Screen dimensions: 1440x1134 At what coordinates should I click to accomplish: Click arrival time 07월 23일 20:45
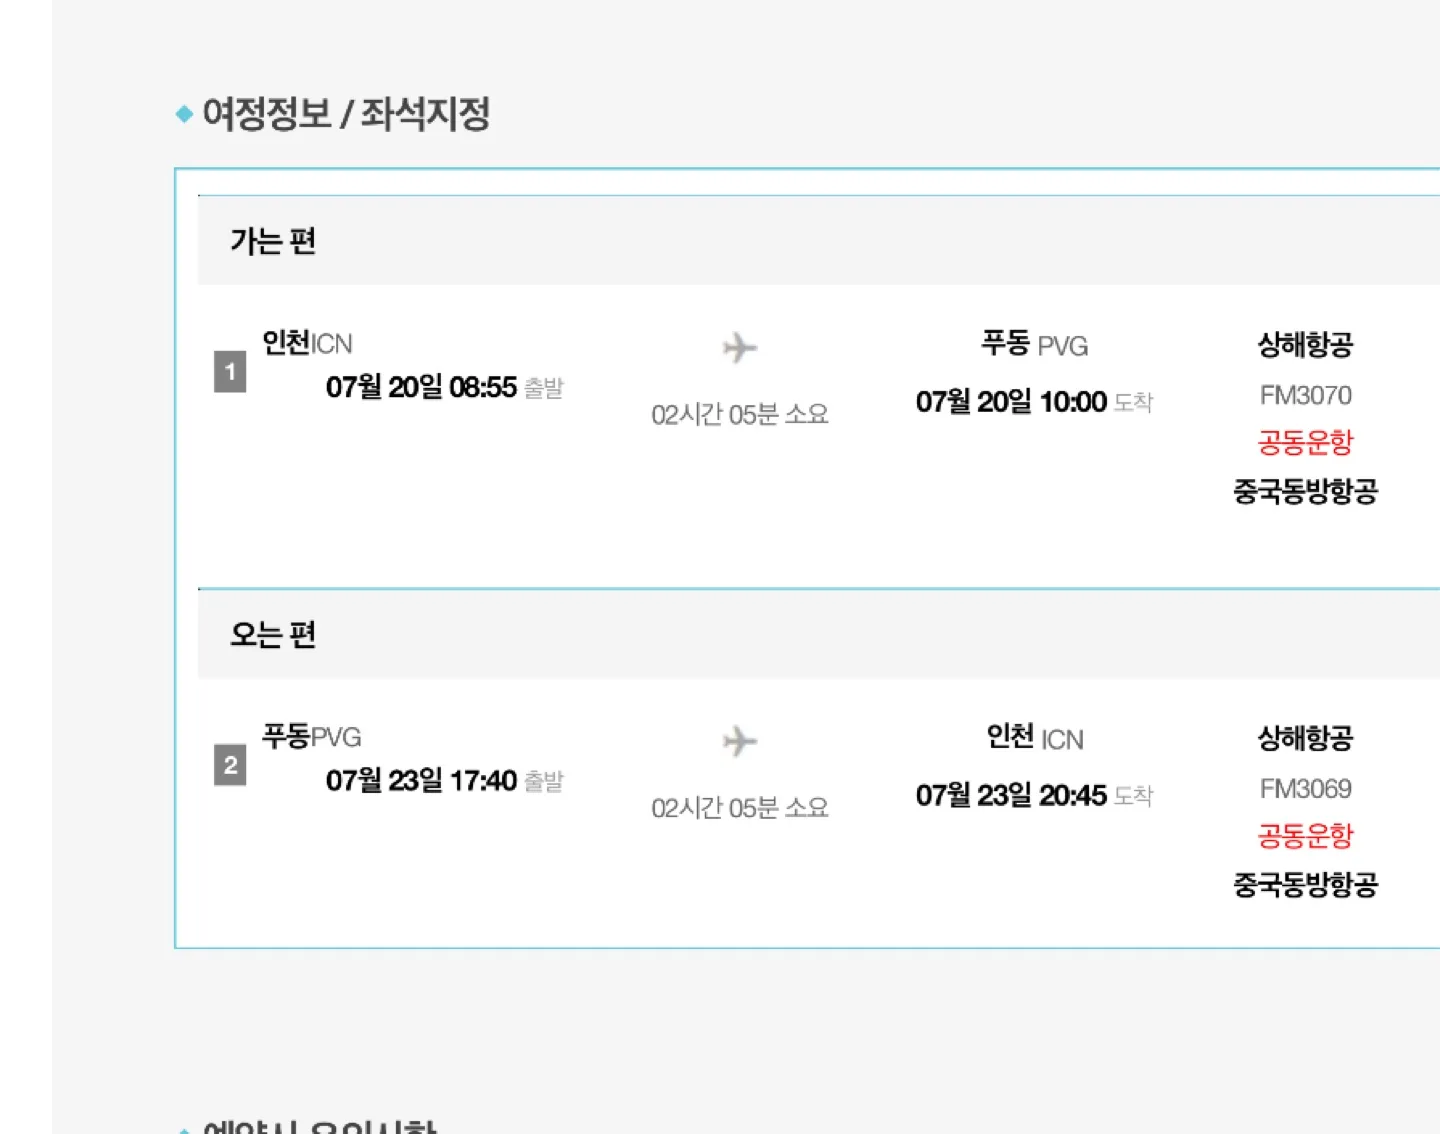point(1011,795)
